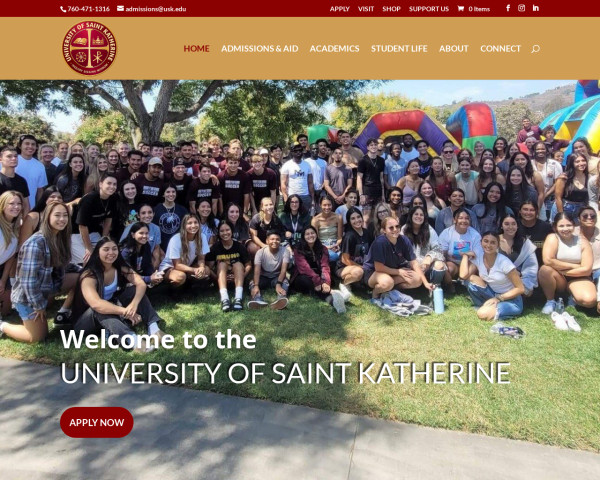The height and width of the screenshot is (480, 600).
Task: Open the ACADEMICS menu
Action: pos(334,49)
